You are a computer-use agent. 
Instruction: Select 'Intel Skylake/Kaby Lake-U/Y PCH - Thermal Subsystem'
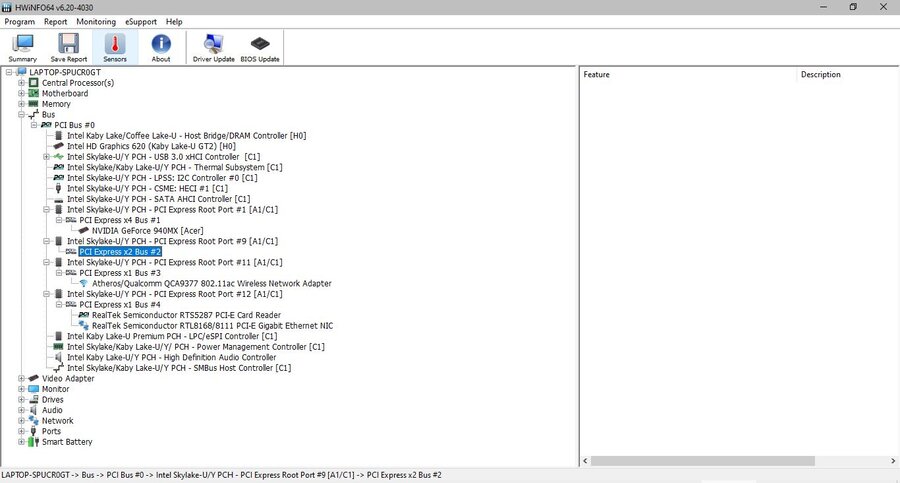point(174,167)
